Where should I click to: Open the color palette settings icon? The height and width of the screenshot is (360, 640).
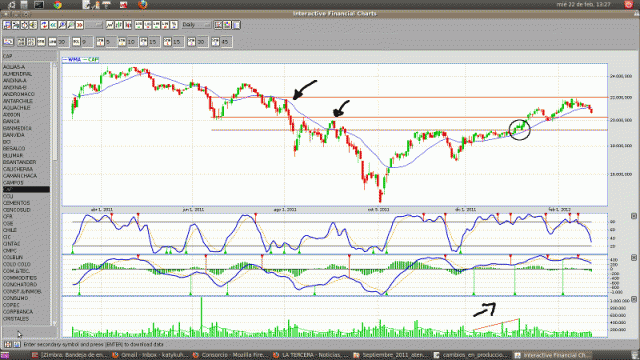(x=227, y=25)
